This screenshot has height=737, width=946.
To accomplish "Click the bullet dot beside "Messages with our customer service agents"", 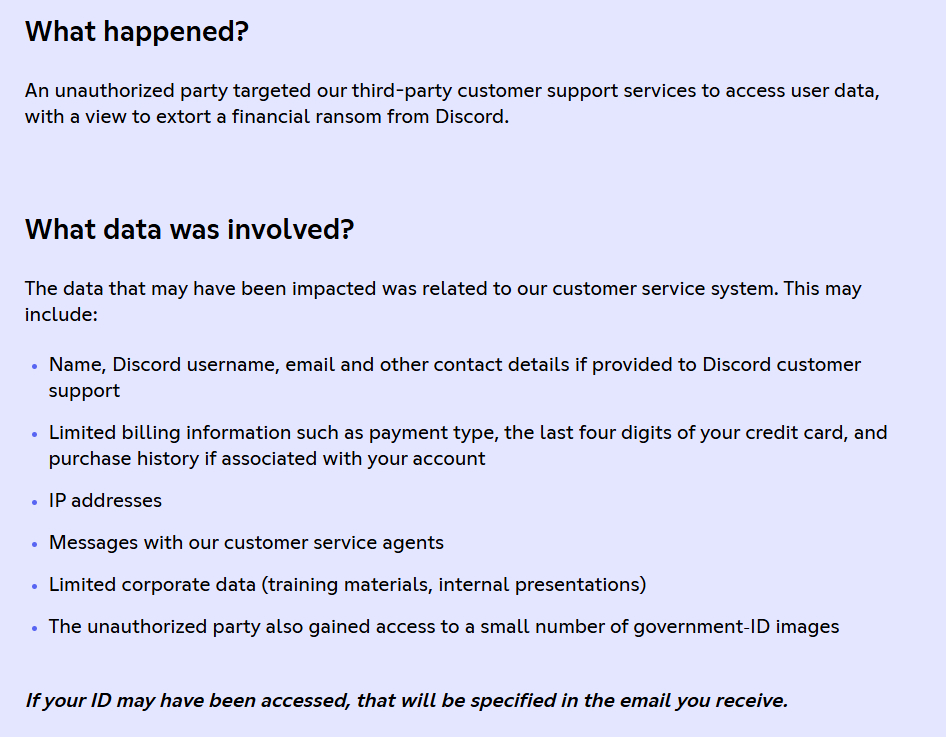I will pos(35,544).
